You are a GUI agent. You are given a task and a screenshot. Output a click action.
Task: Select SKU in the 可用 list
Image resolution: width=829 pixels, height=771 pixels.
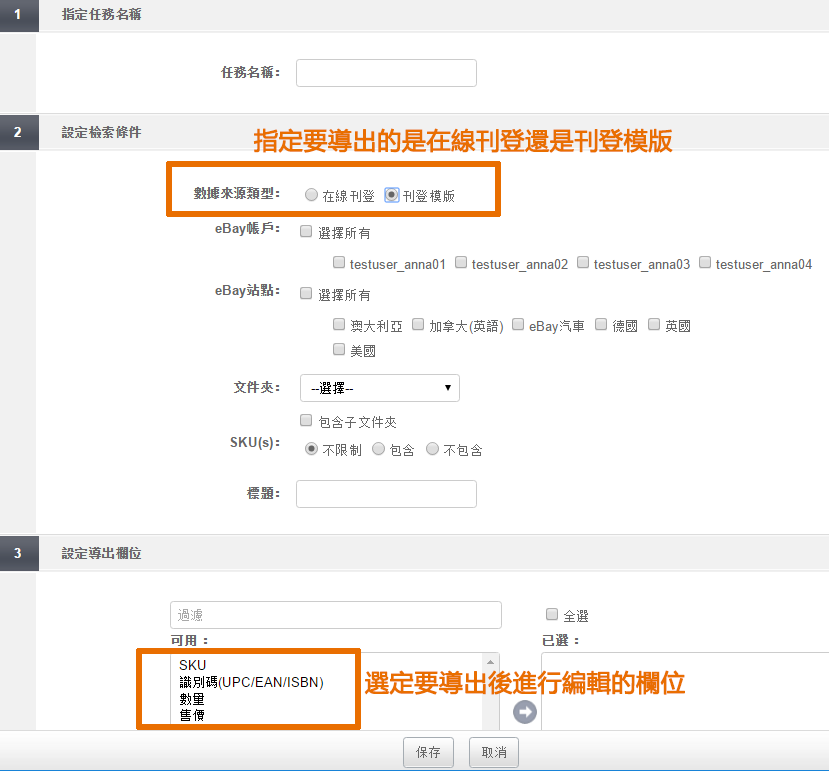(x=192, y=665)
